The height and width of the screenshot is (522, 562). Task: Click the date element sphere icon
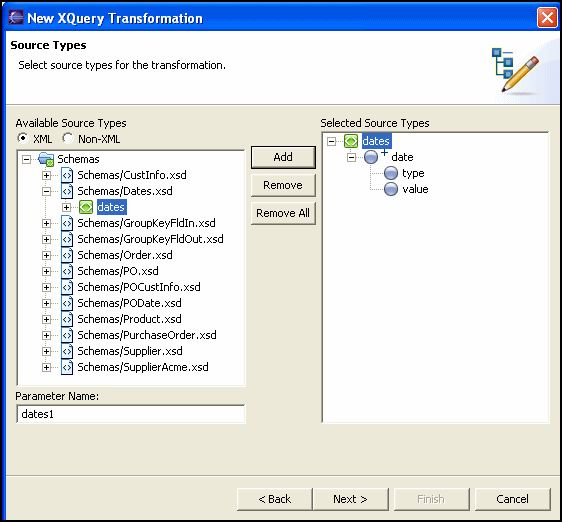[371, 157]
